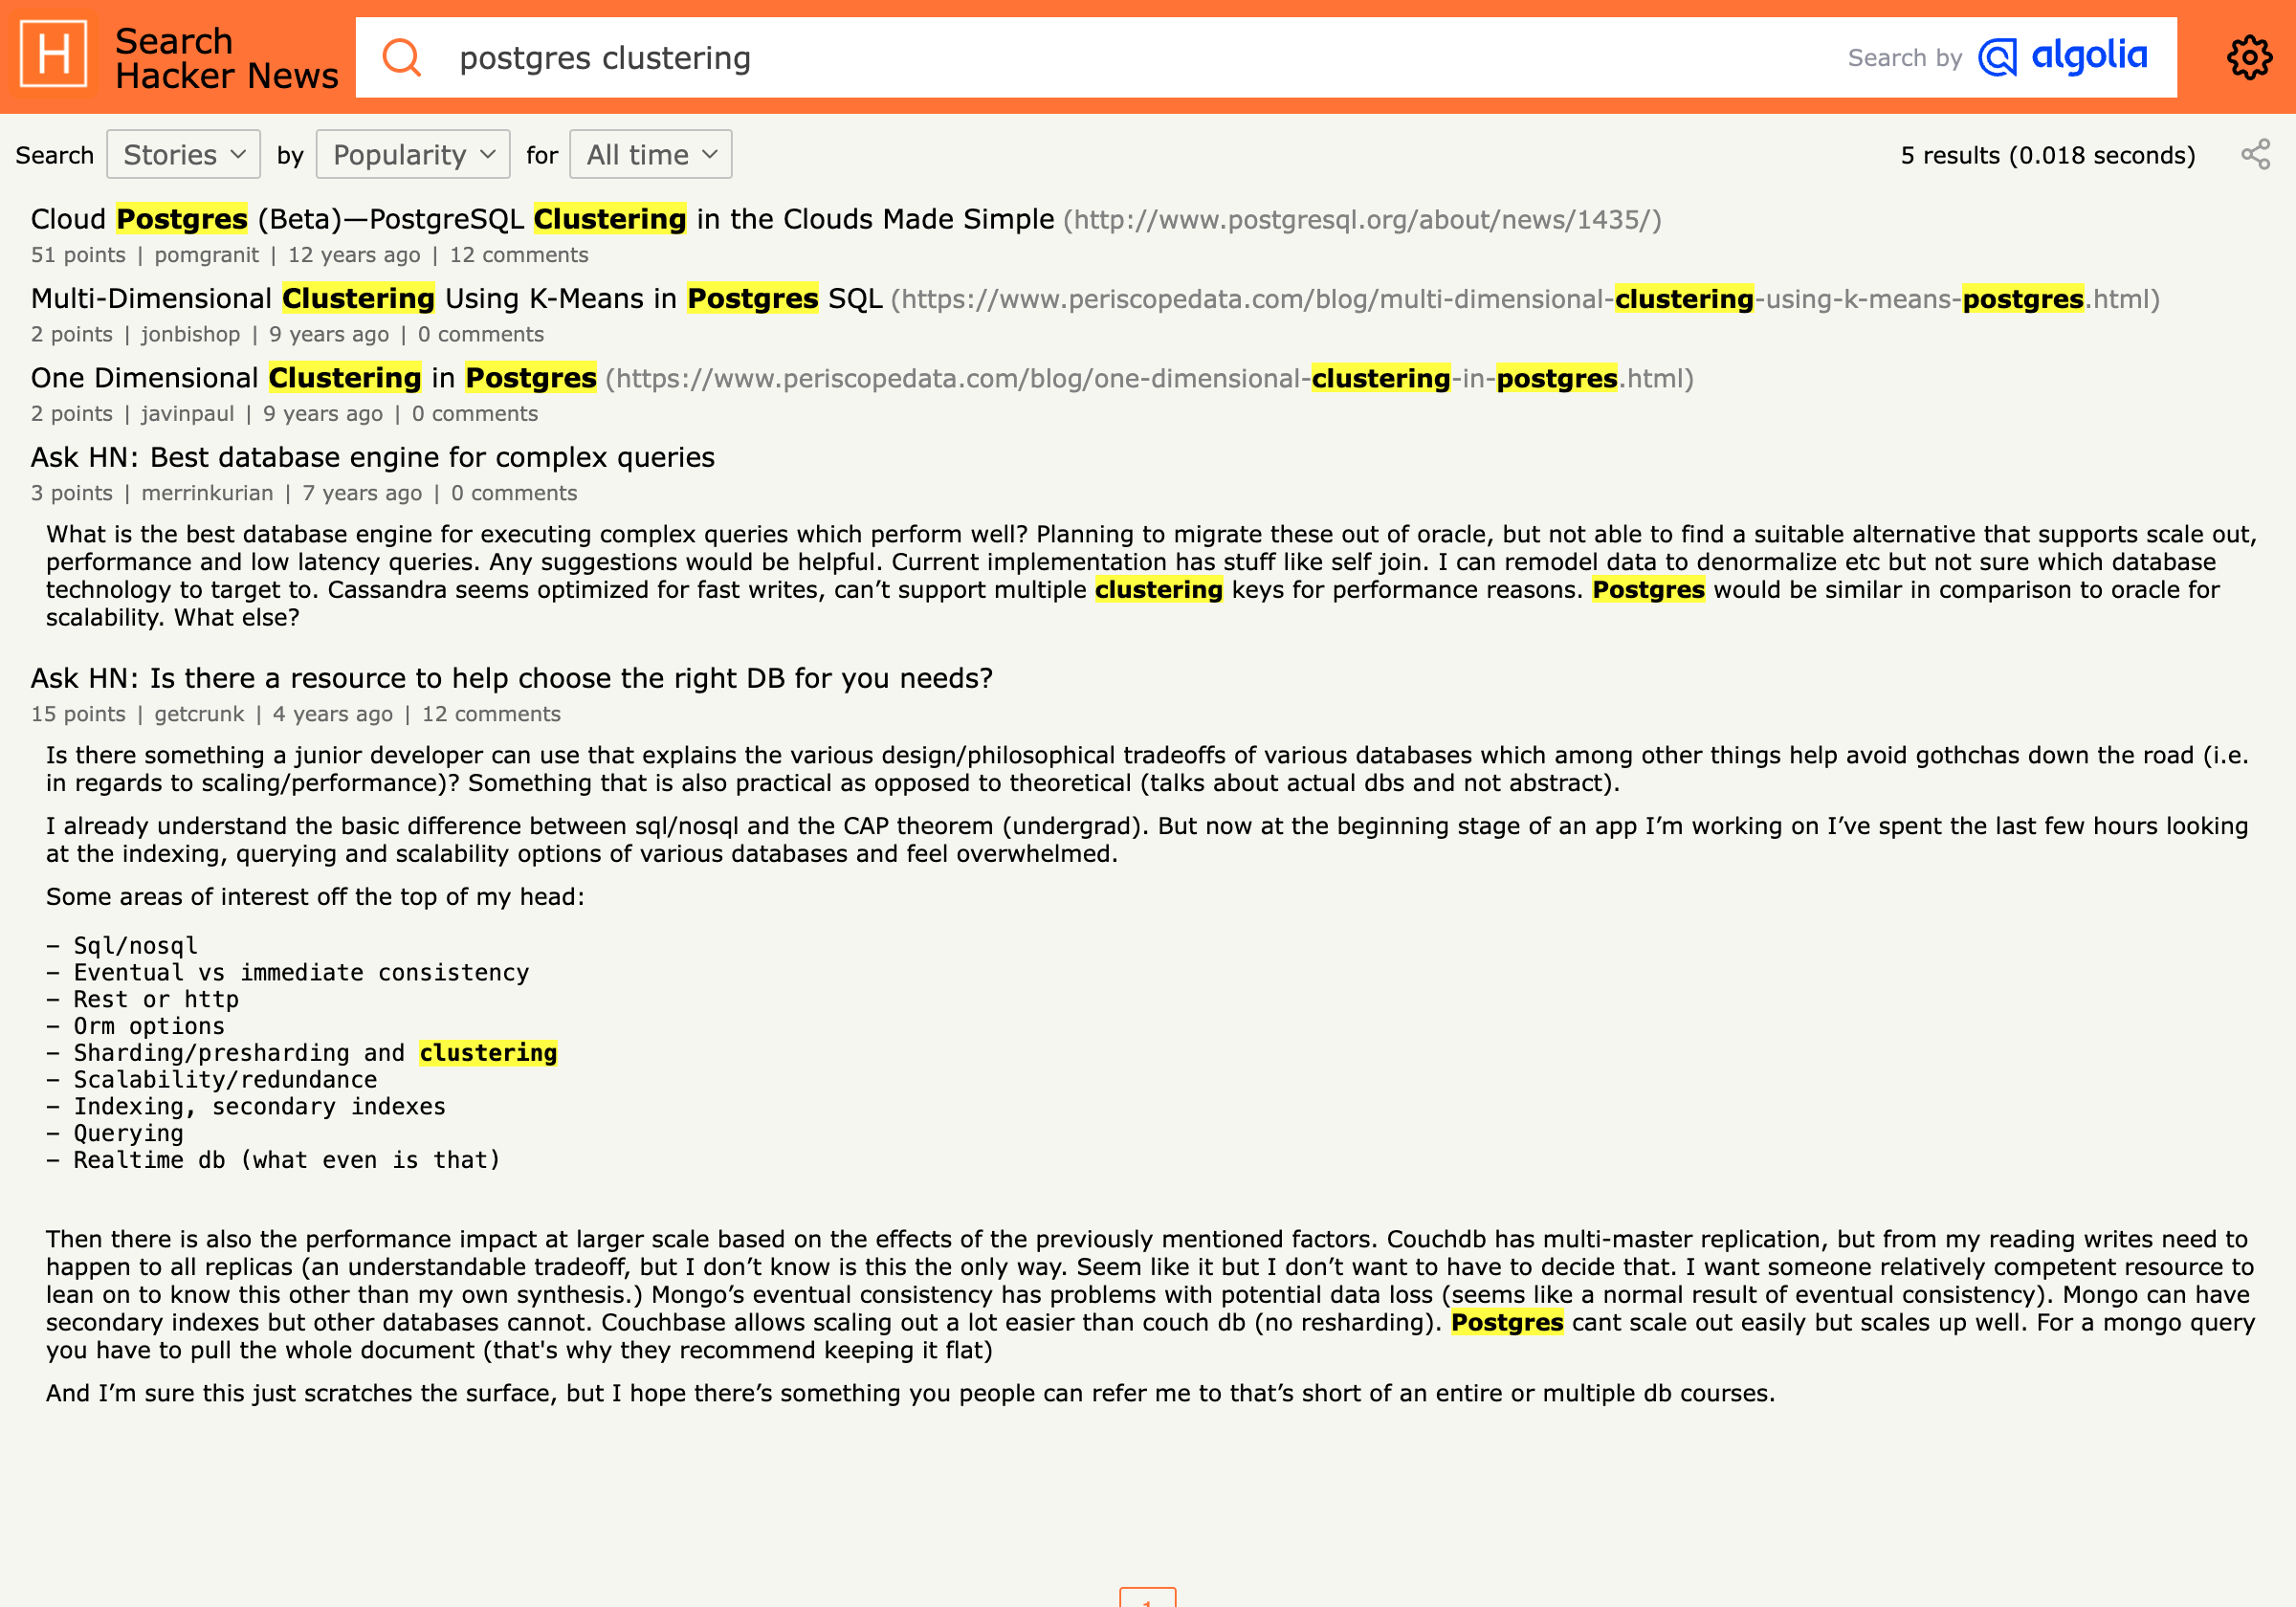Click the '7 years ago' timestamp
The height and width of the screenshot is (1607, 2296).
[362, 493]
